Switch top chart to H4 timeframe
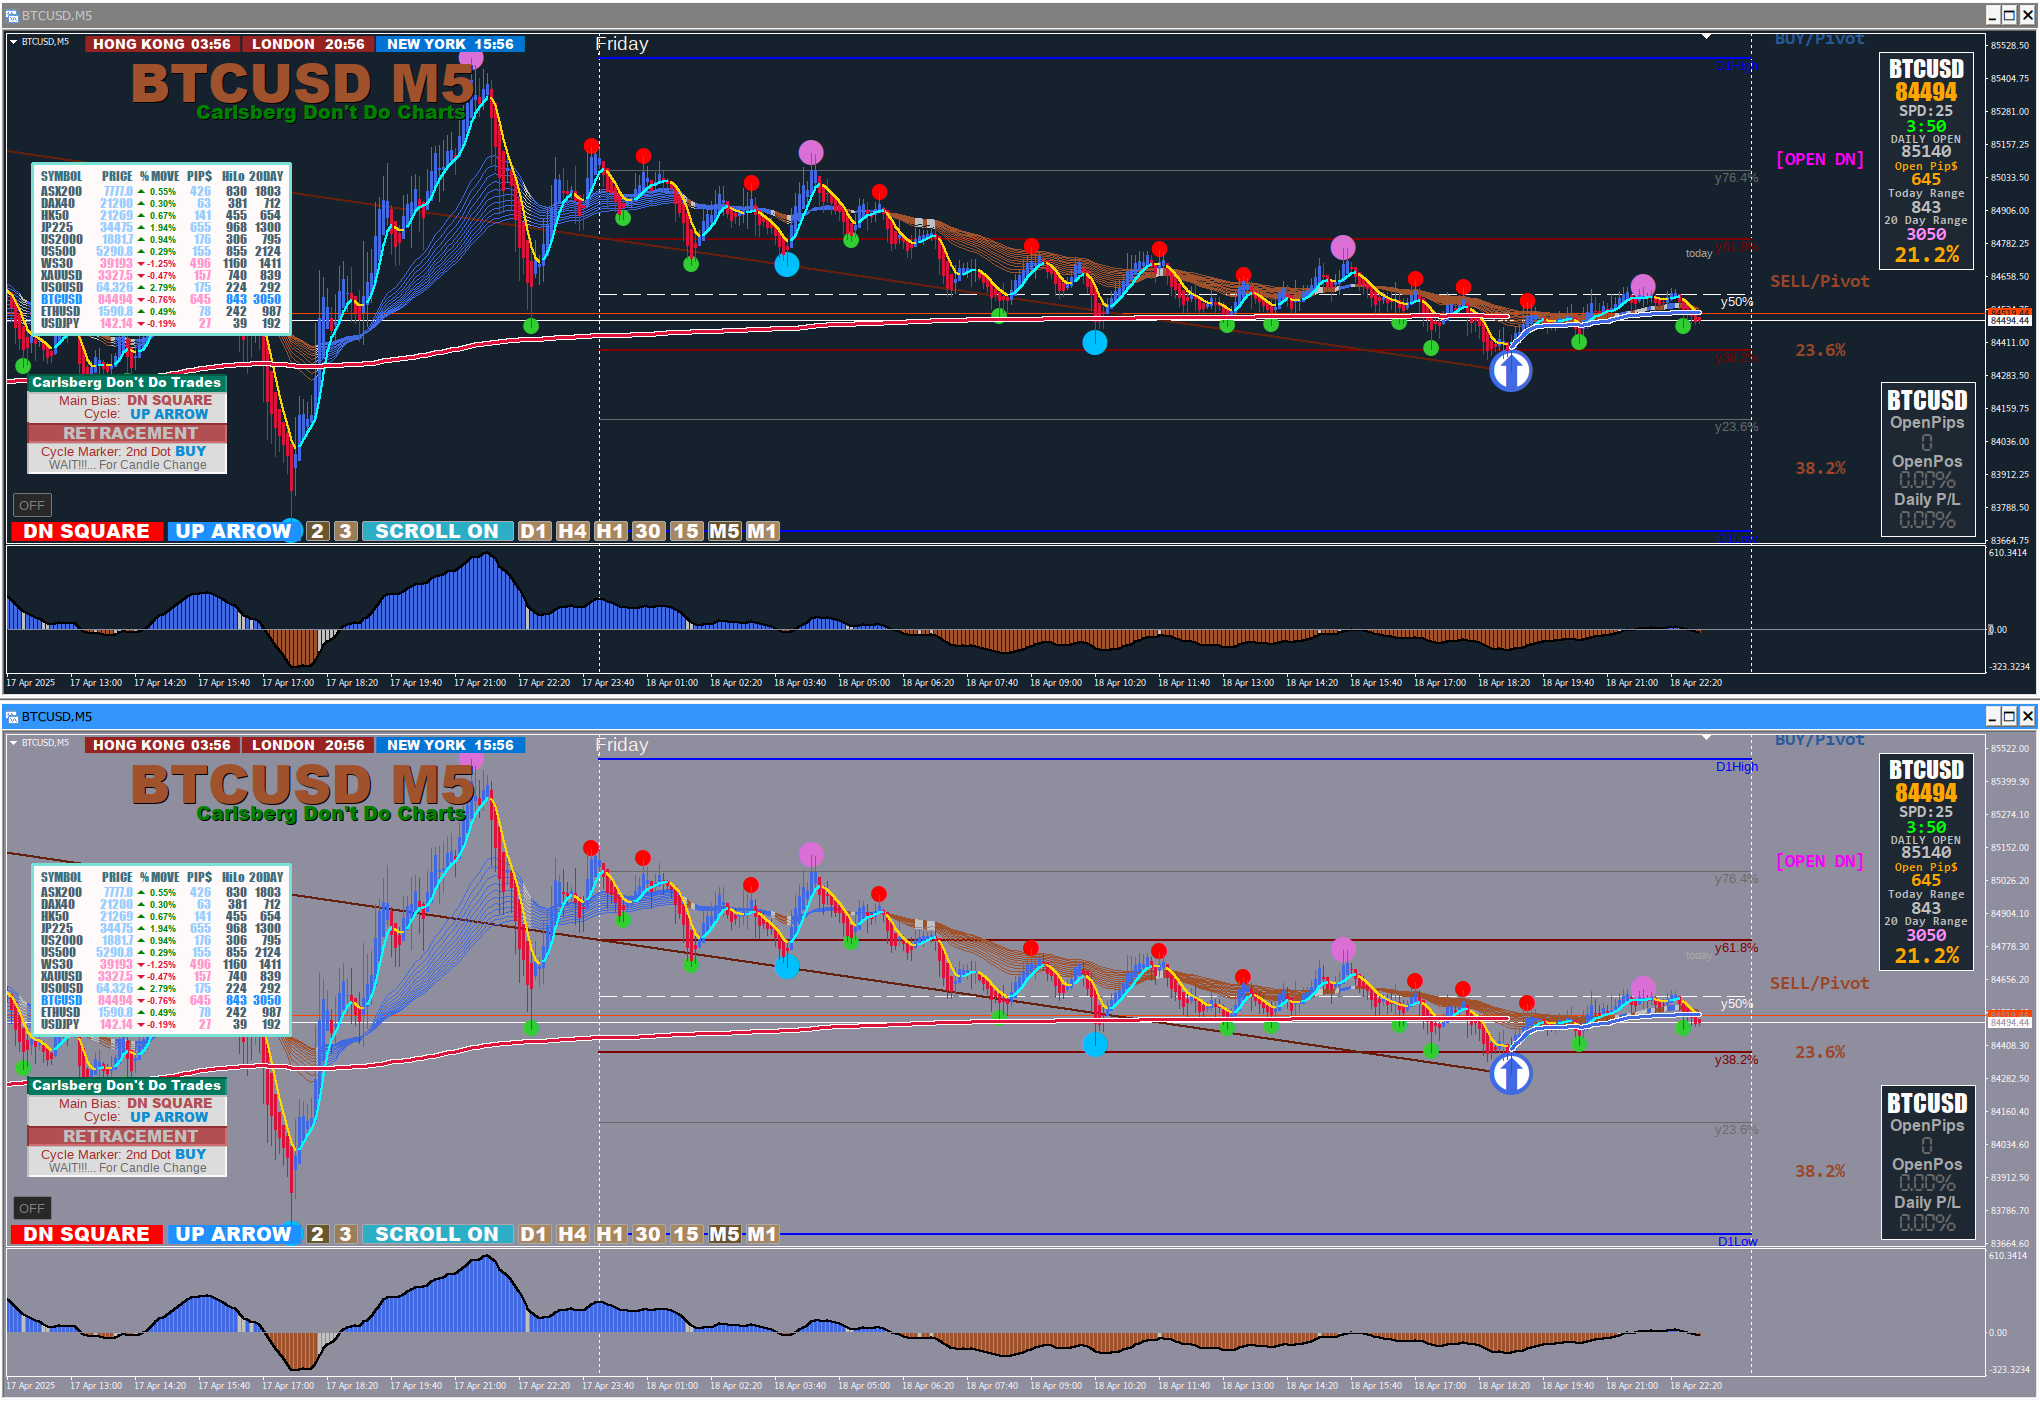The height and width of the screenshot is (1401, 2040). (572, 531)
